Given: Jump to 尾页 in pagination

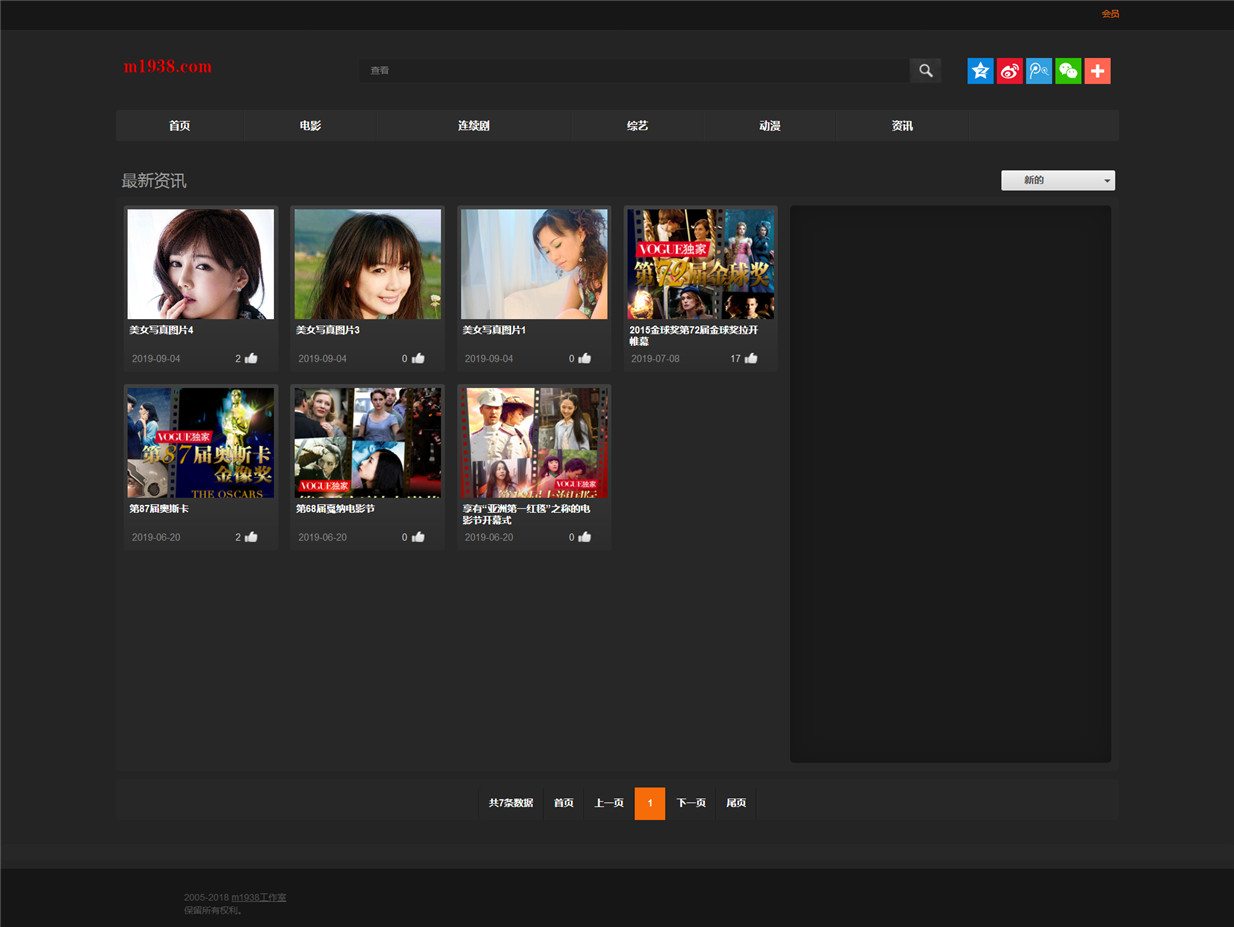Looking at the screenshot, I should tap(736, 803).
